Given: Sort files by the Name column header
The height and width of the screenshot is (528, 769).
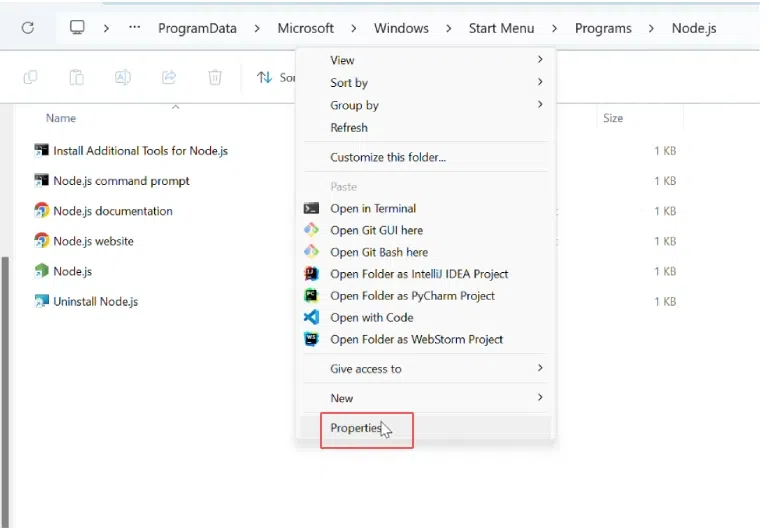Looking at the screenshot, I should point(61,118).
